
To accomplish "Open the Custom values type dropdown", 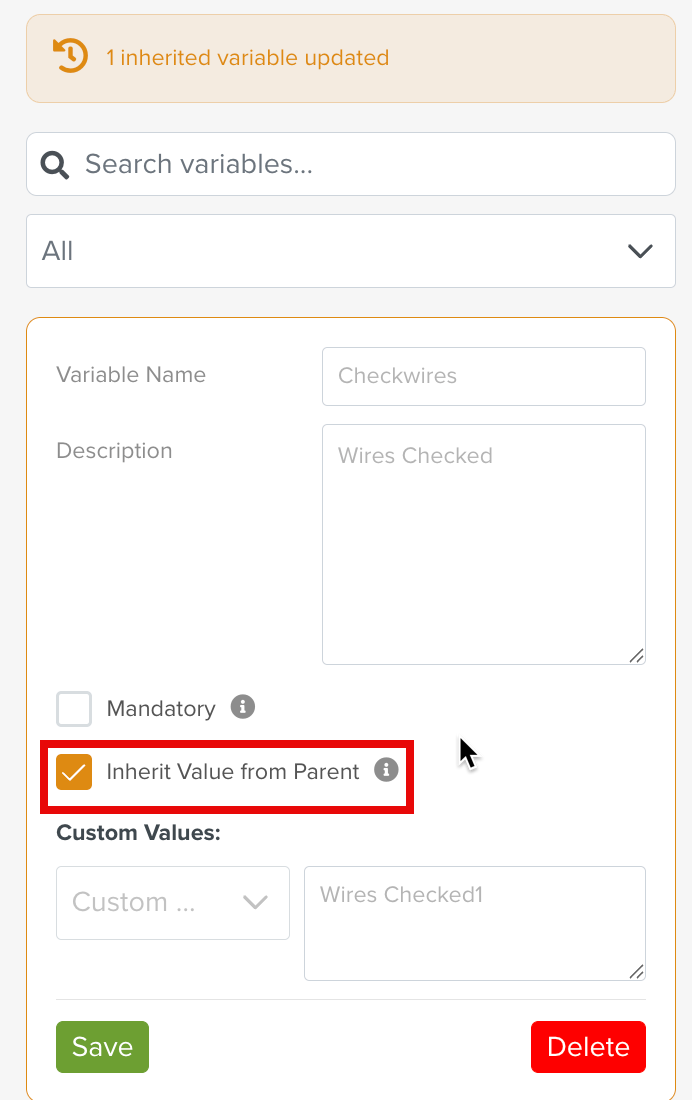I will 172,903.
